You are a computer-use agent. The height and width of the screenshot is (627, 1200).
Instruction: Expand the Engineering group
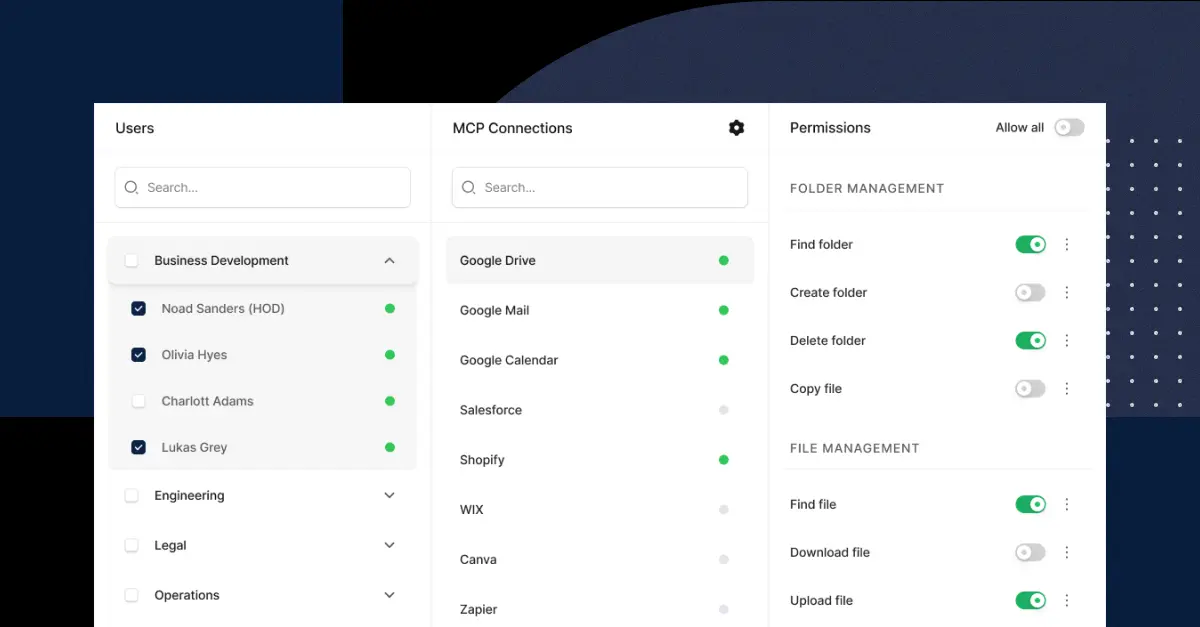(x=389, y=495)
